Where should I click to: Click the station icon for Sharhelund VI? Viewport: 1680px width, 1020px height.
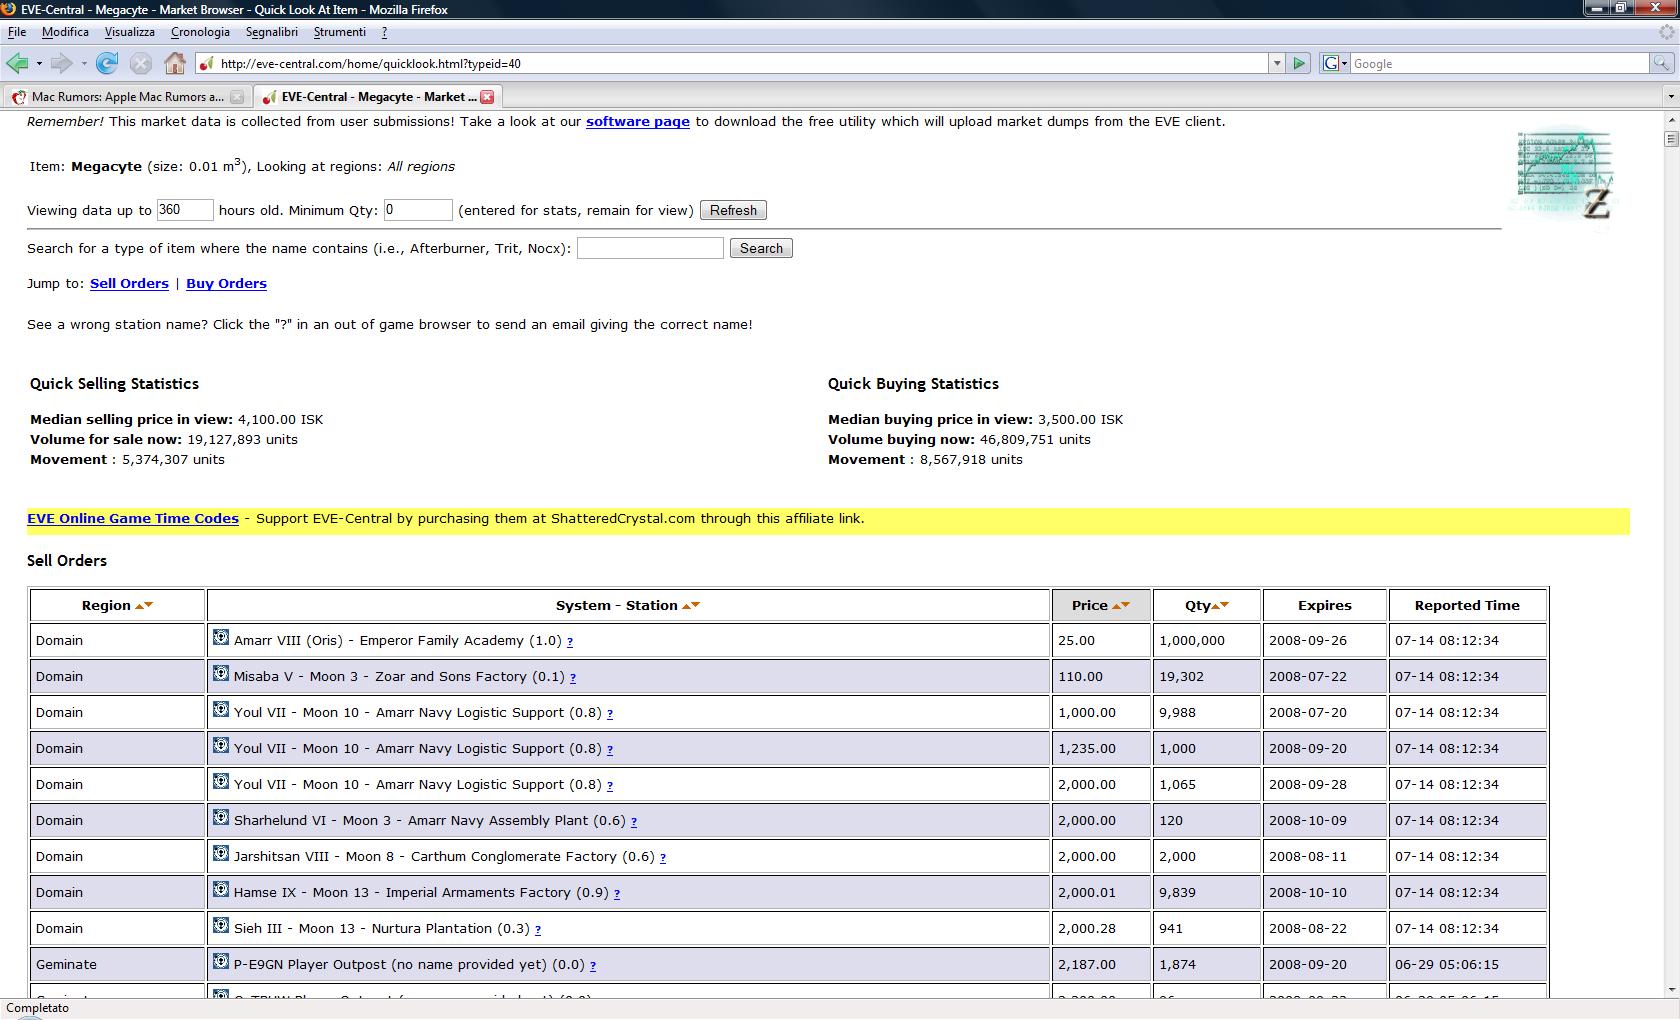point(221,818)
